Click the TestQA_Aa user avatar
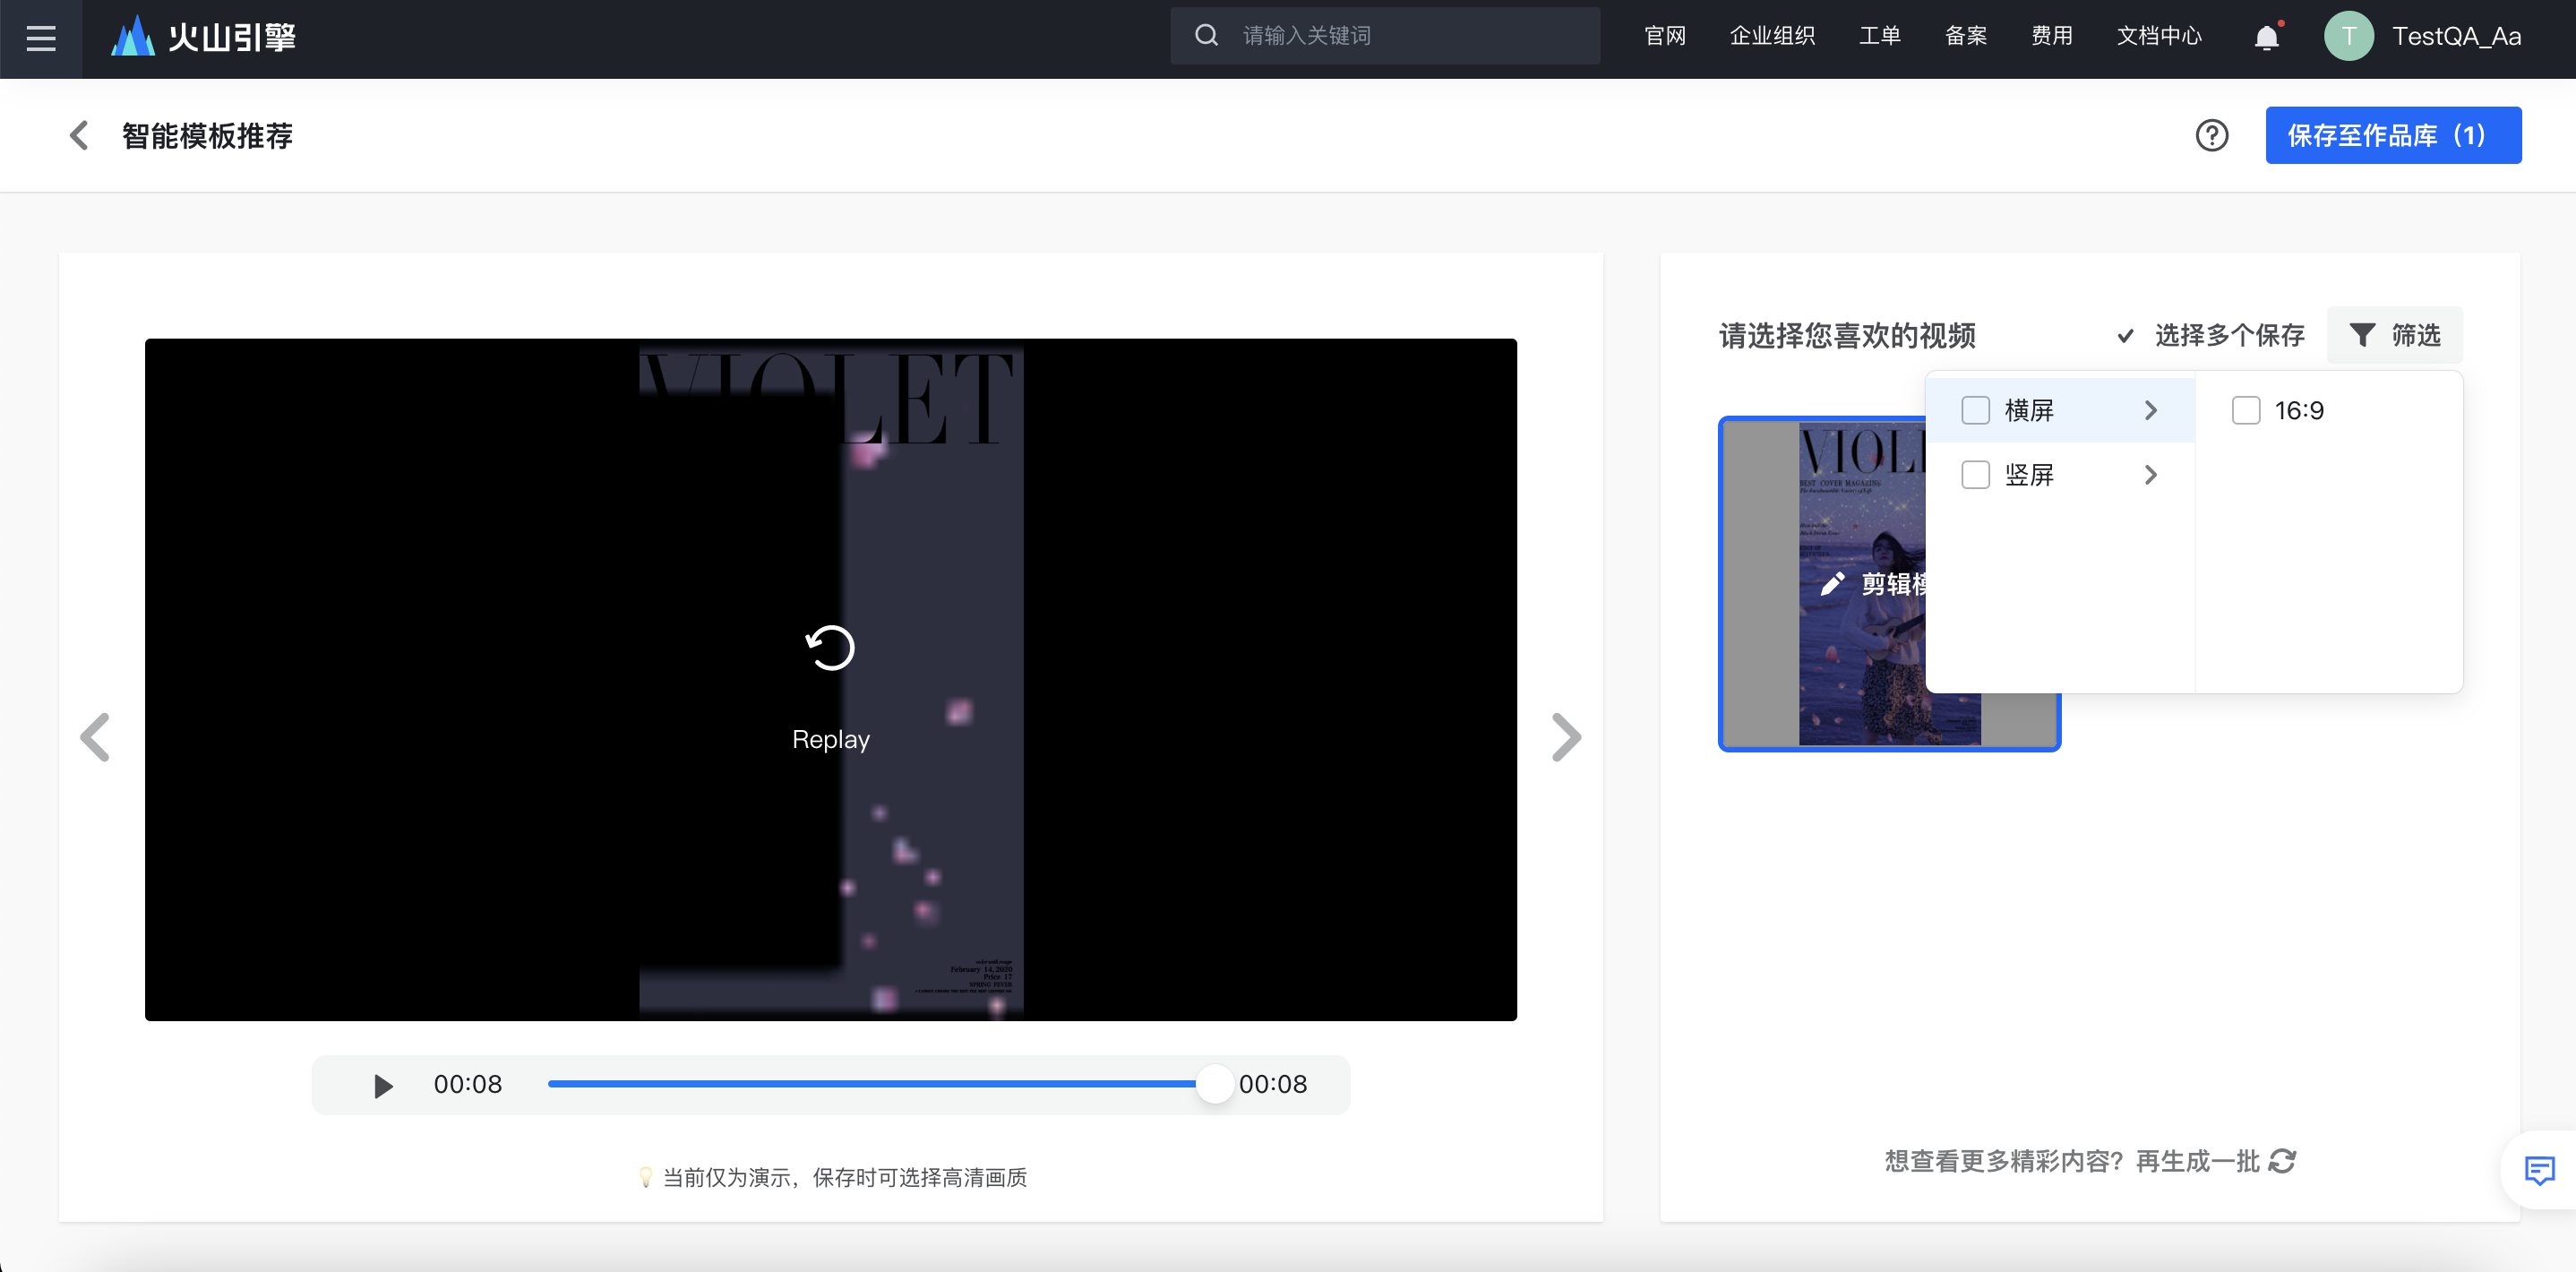This screenshot has height=1272, width=2576. tap(2349, 37)
